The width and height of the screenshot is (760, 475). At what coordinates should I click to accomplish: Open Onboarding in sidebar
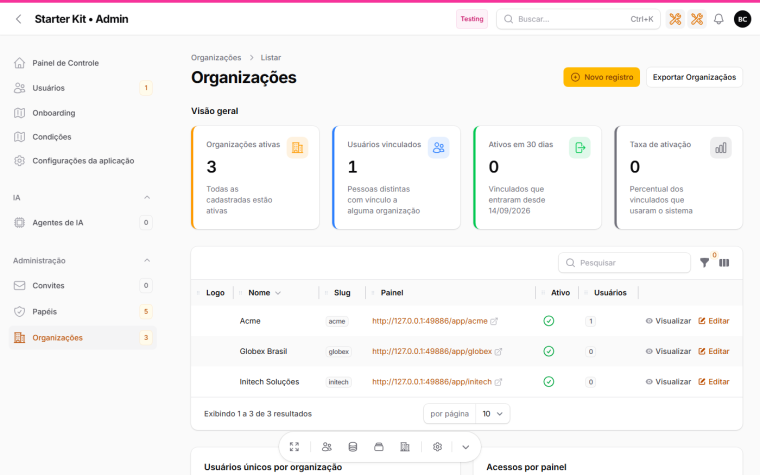pos(82,113)
